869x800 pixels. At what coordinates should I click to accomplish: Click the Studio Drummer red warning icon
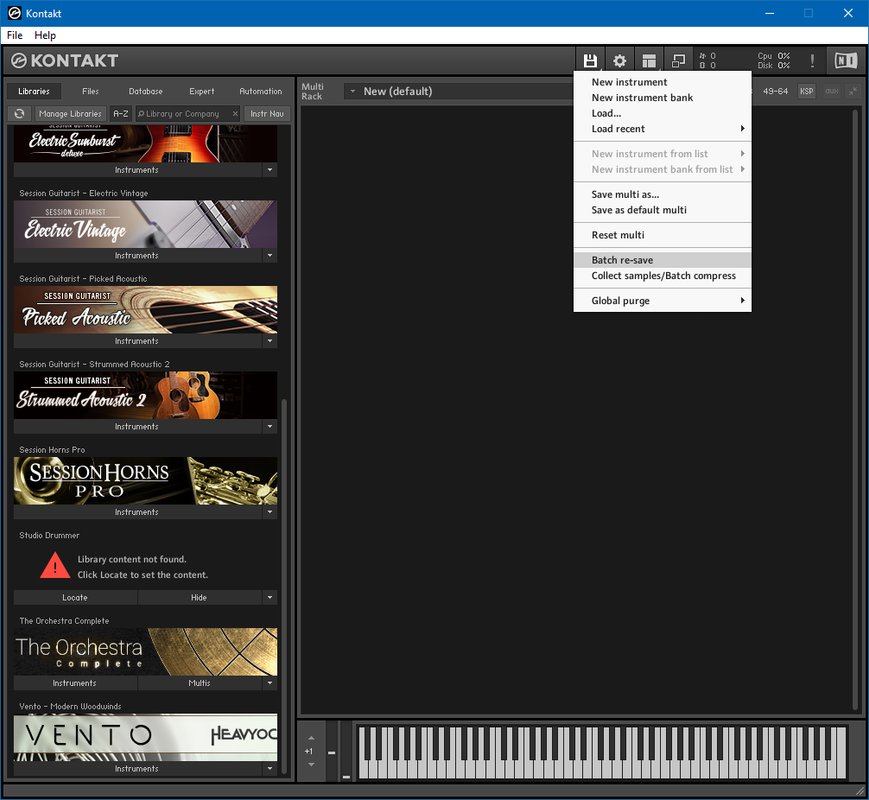[x=55, y=566]
